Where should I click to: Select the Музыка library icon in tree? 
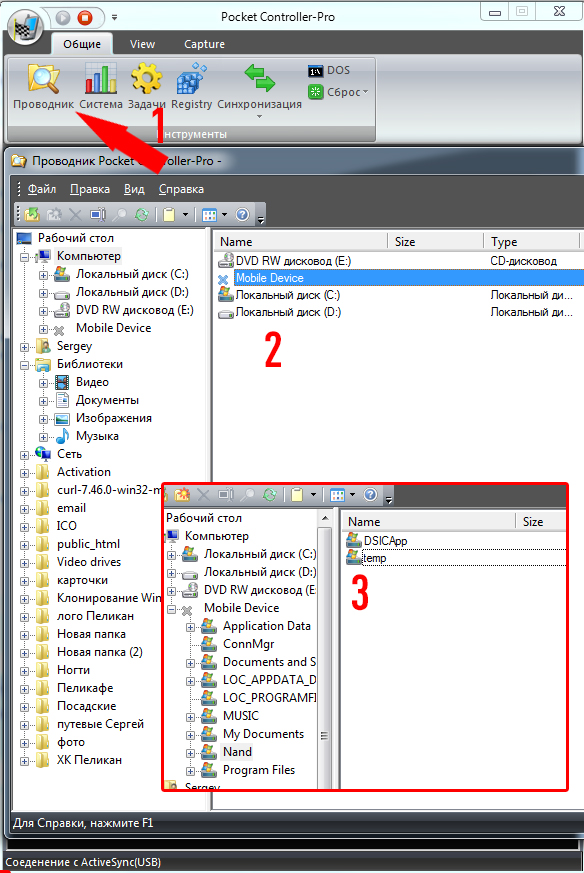(62, 436)
